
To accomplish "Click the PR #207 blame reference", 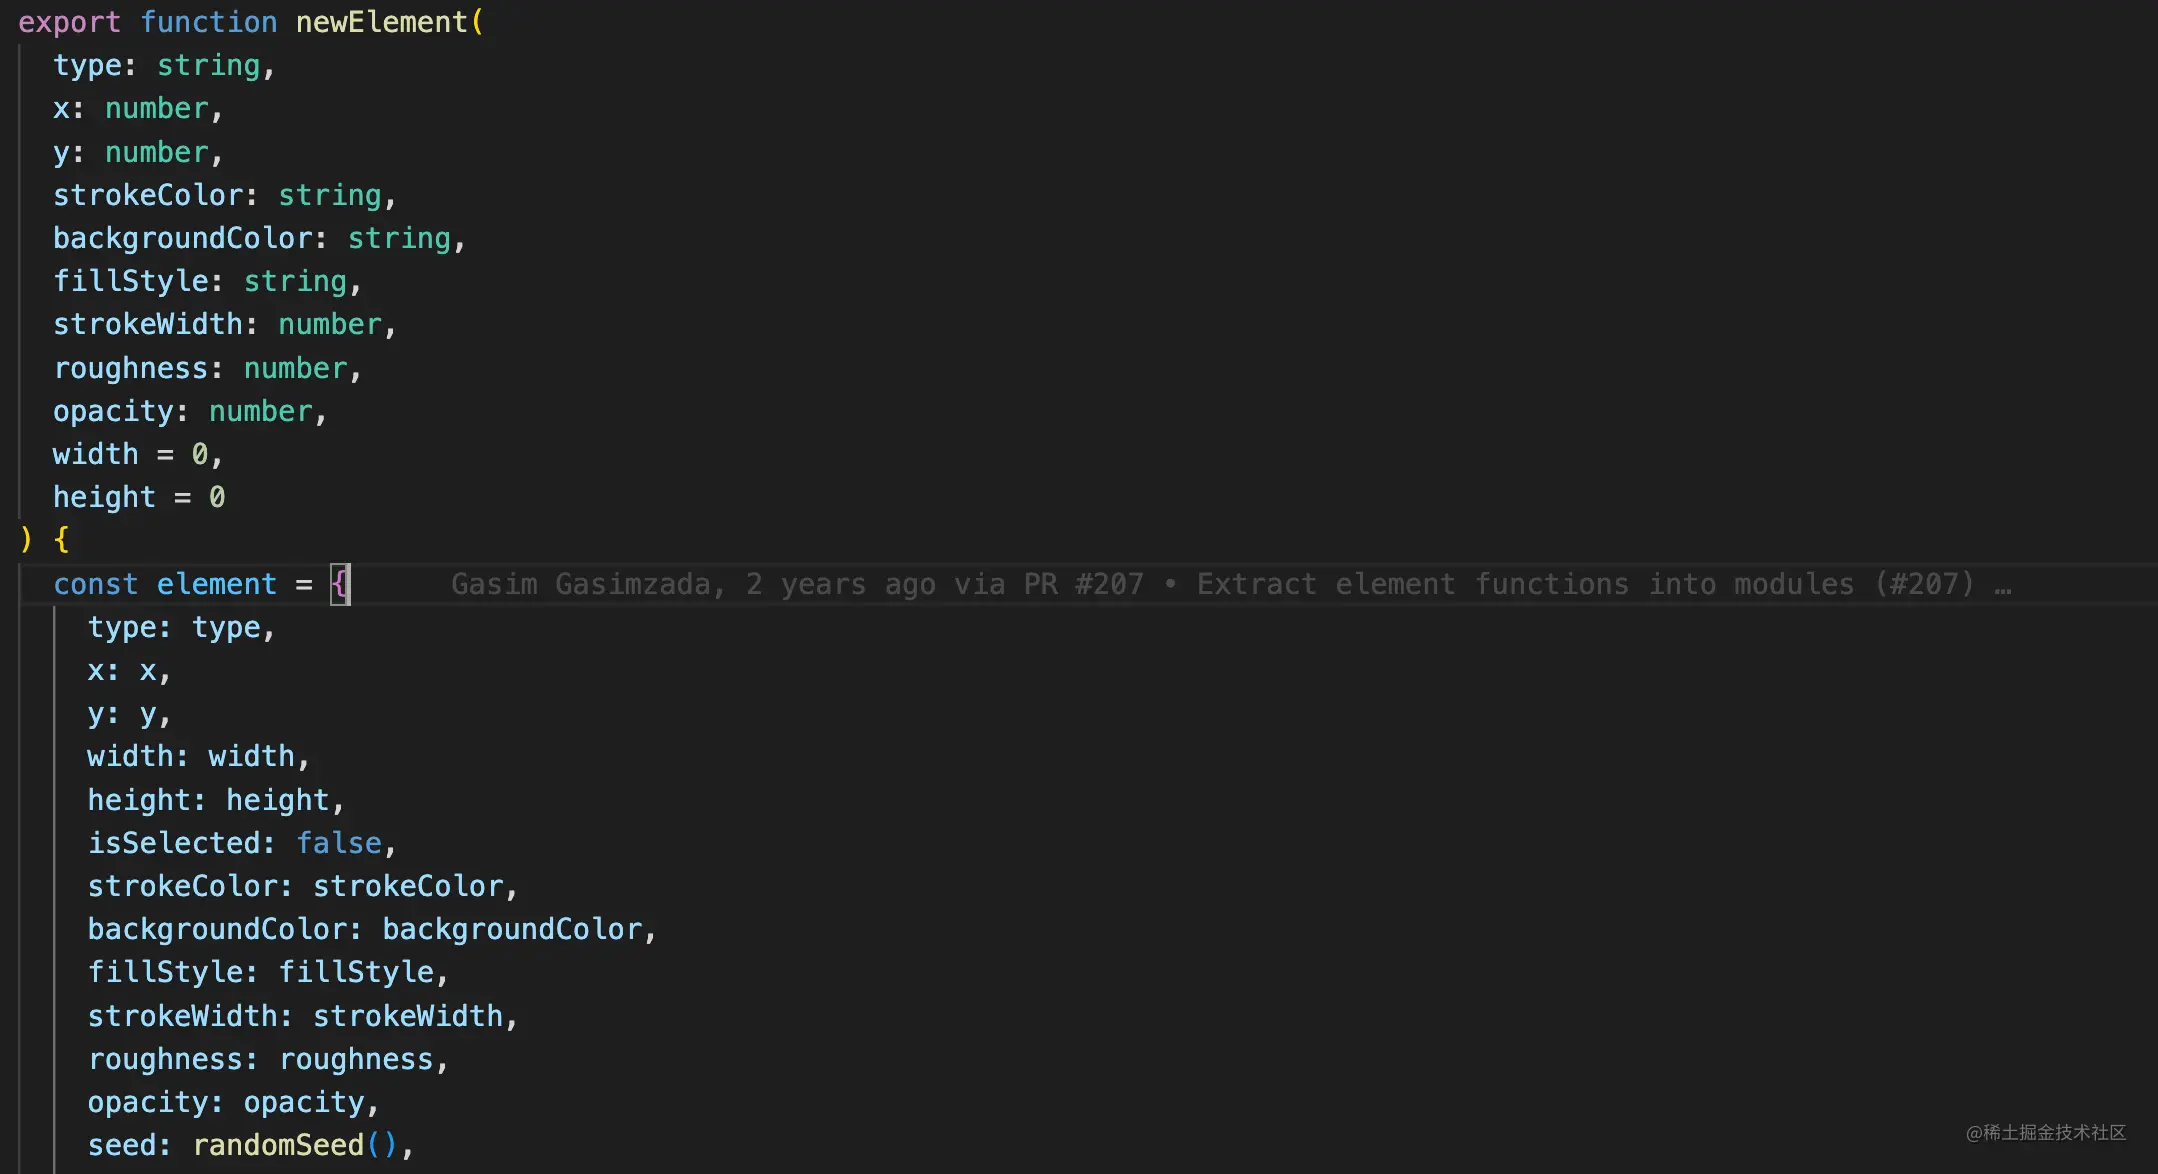I will [1083, 584].
